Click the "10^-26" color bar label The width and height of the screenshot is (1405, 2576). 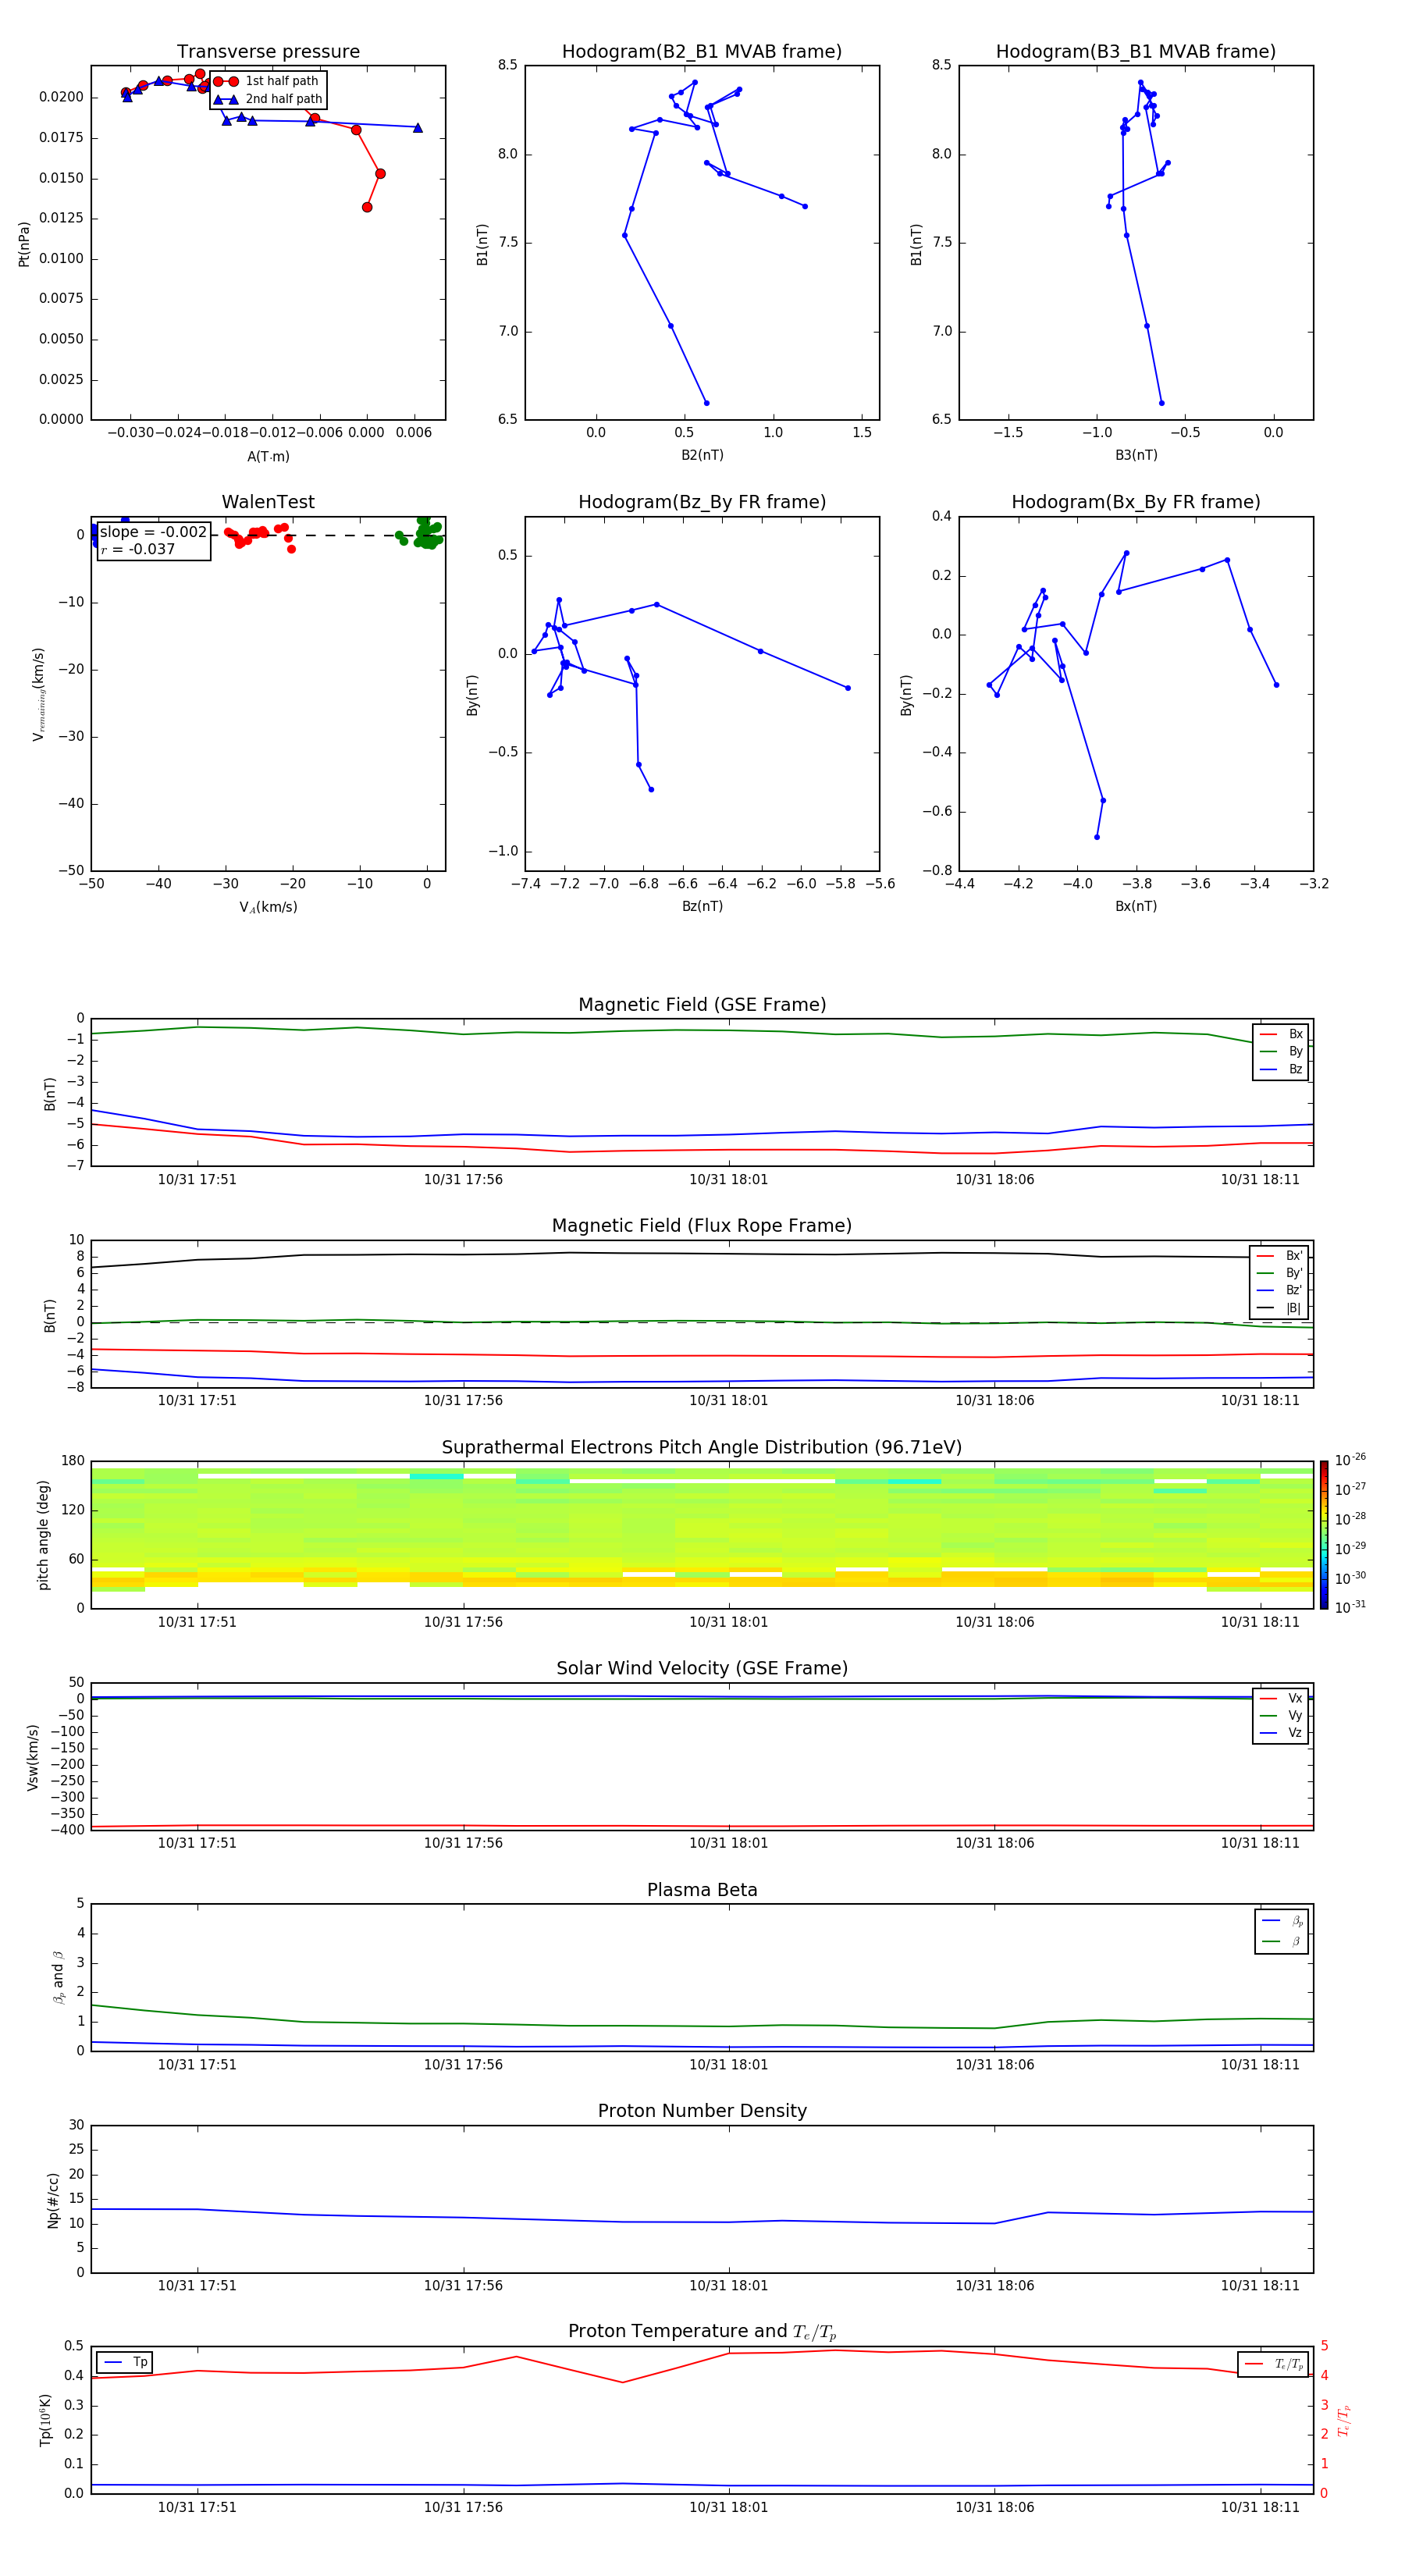tap(1350, 1460)
